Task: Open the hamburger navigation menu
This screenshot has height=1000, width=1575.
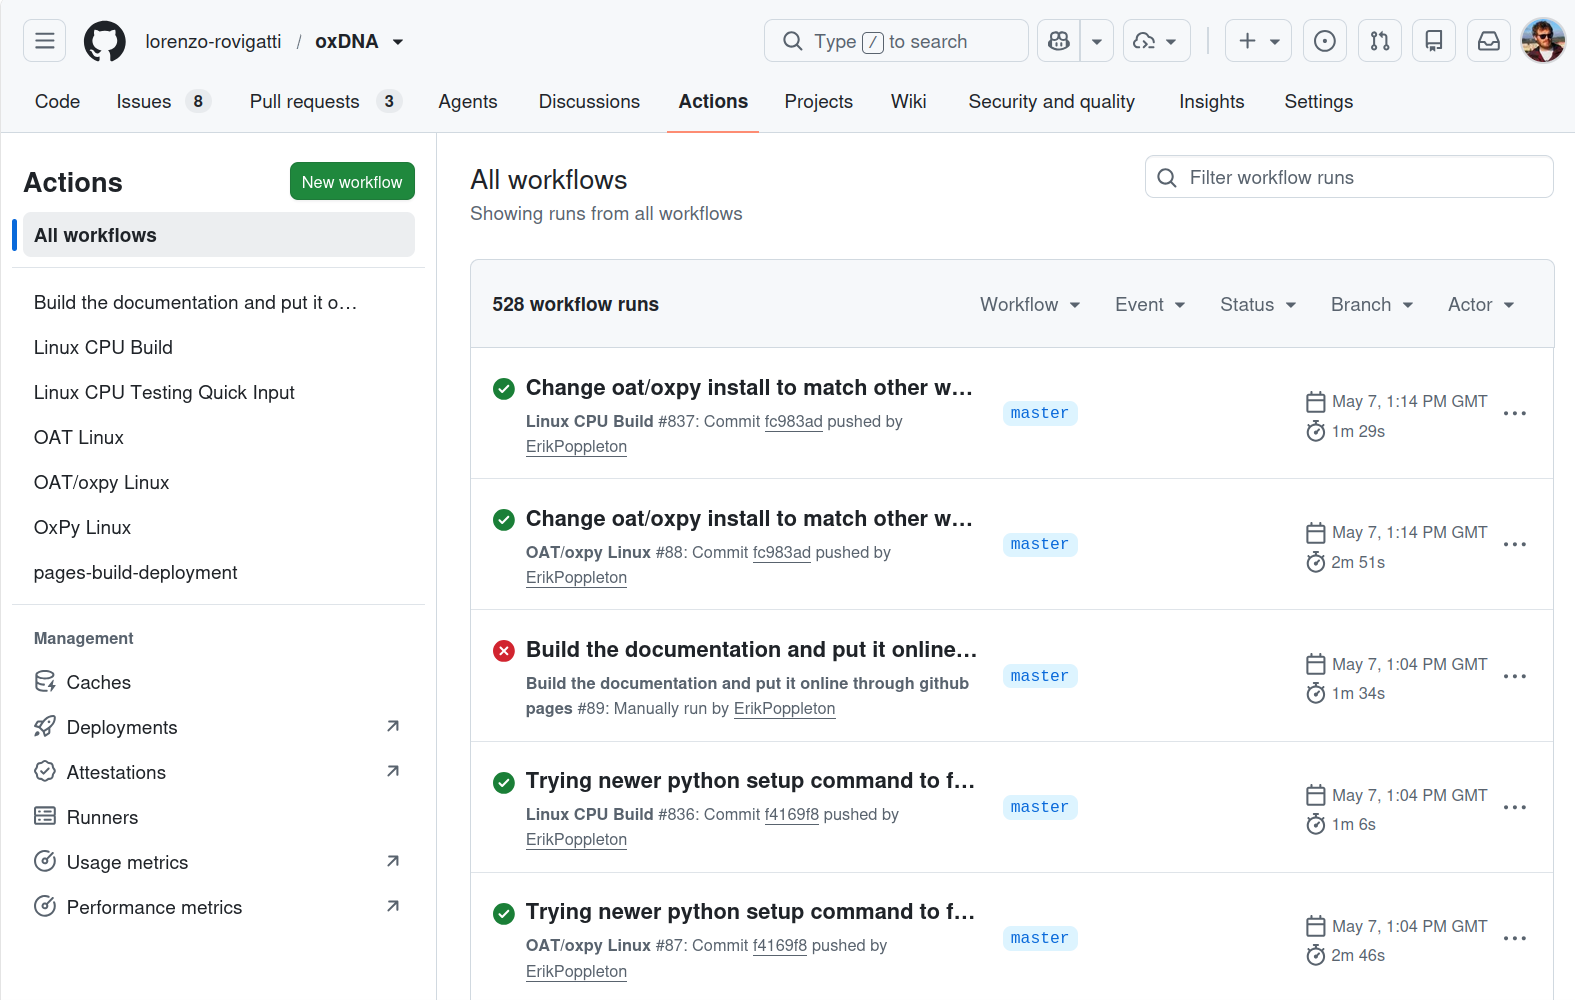Action: pos(45,41)
